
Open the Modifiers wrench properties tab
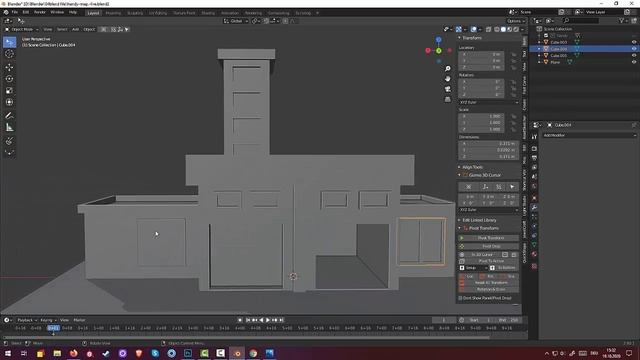pyautogui.click(x=534, y=208)
